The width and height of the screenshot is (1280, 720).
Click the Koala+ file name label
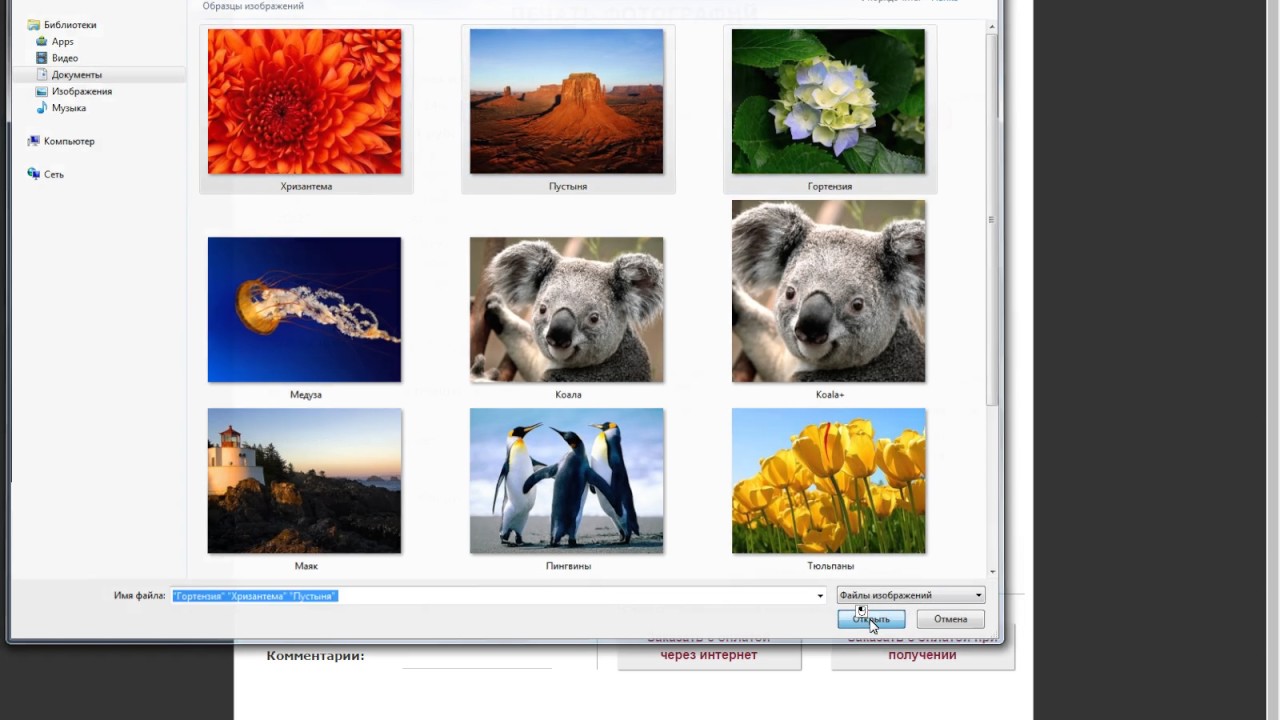[x=830, y=395]
